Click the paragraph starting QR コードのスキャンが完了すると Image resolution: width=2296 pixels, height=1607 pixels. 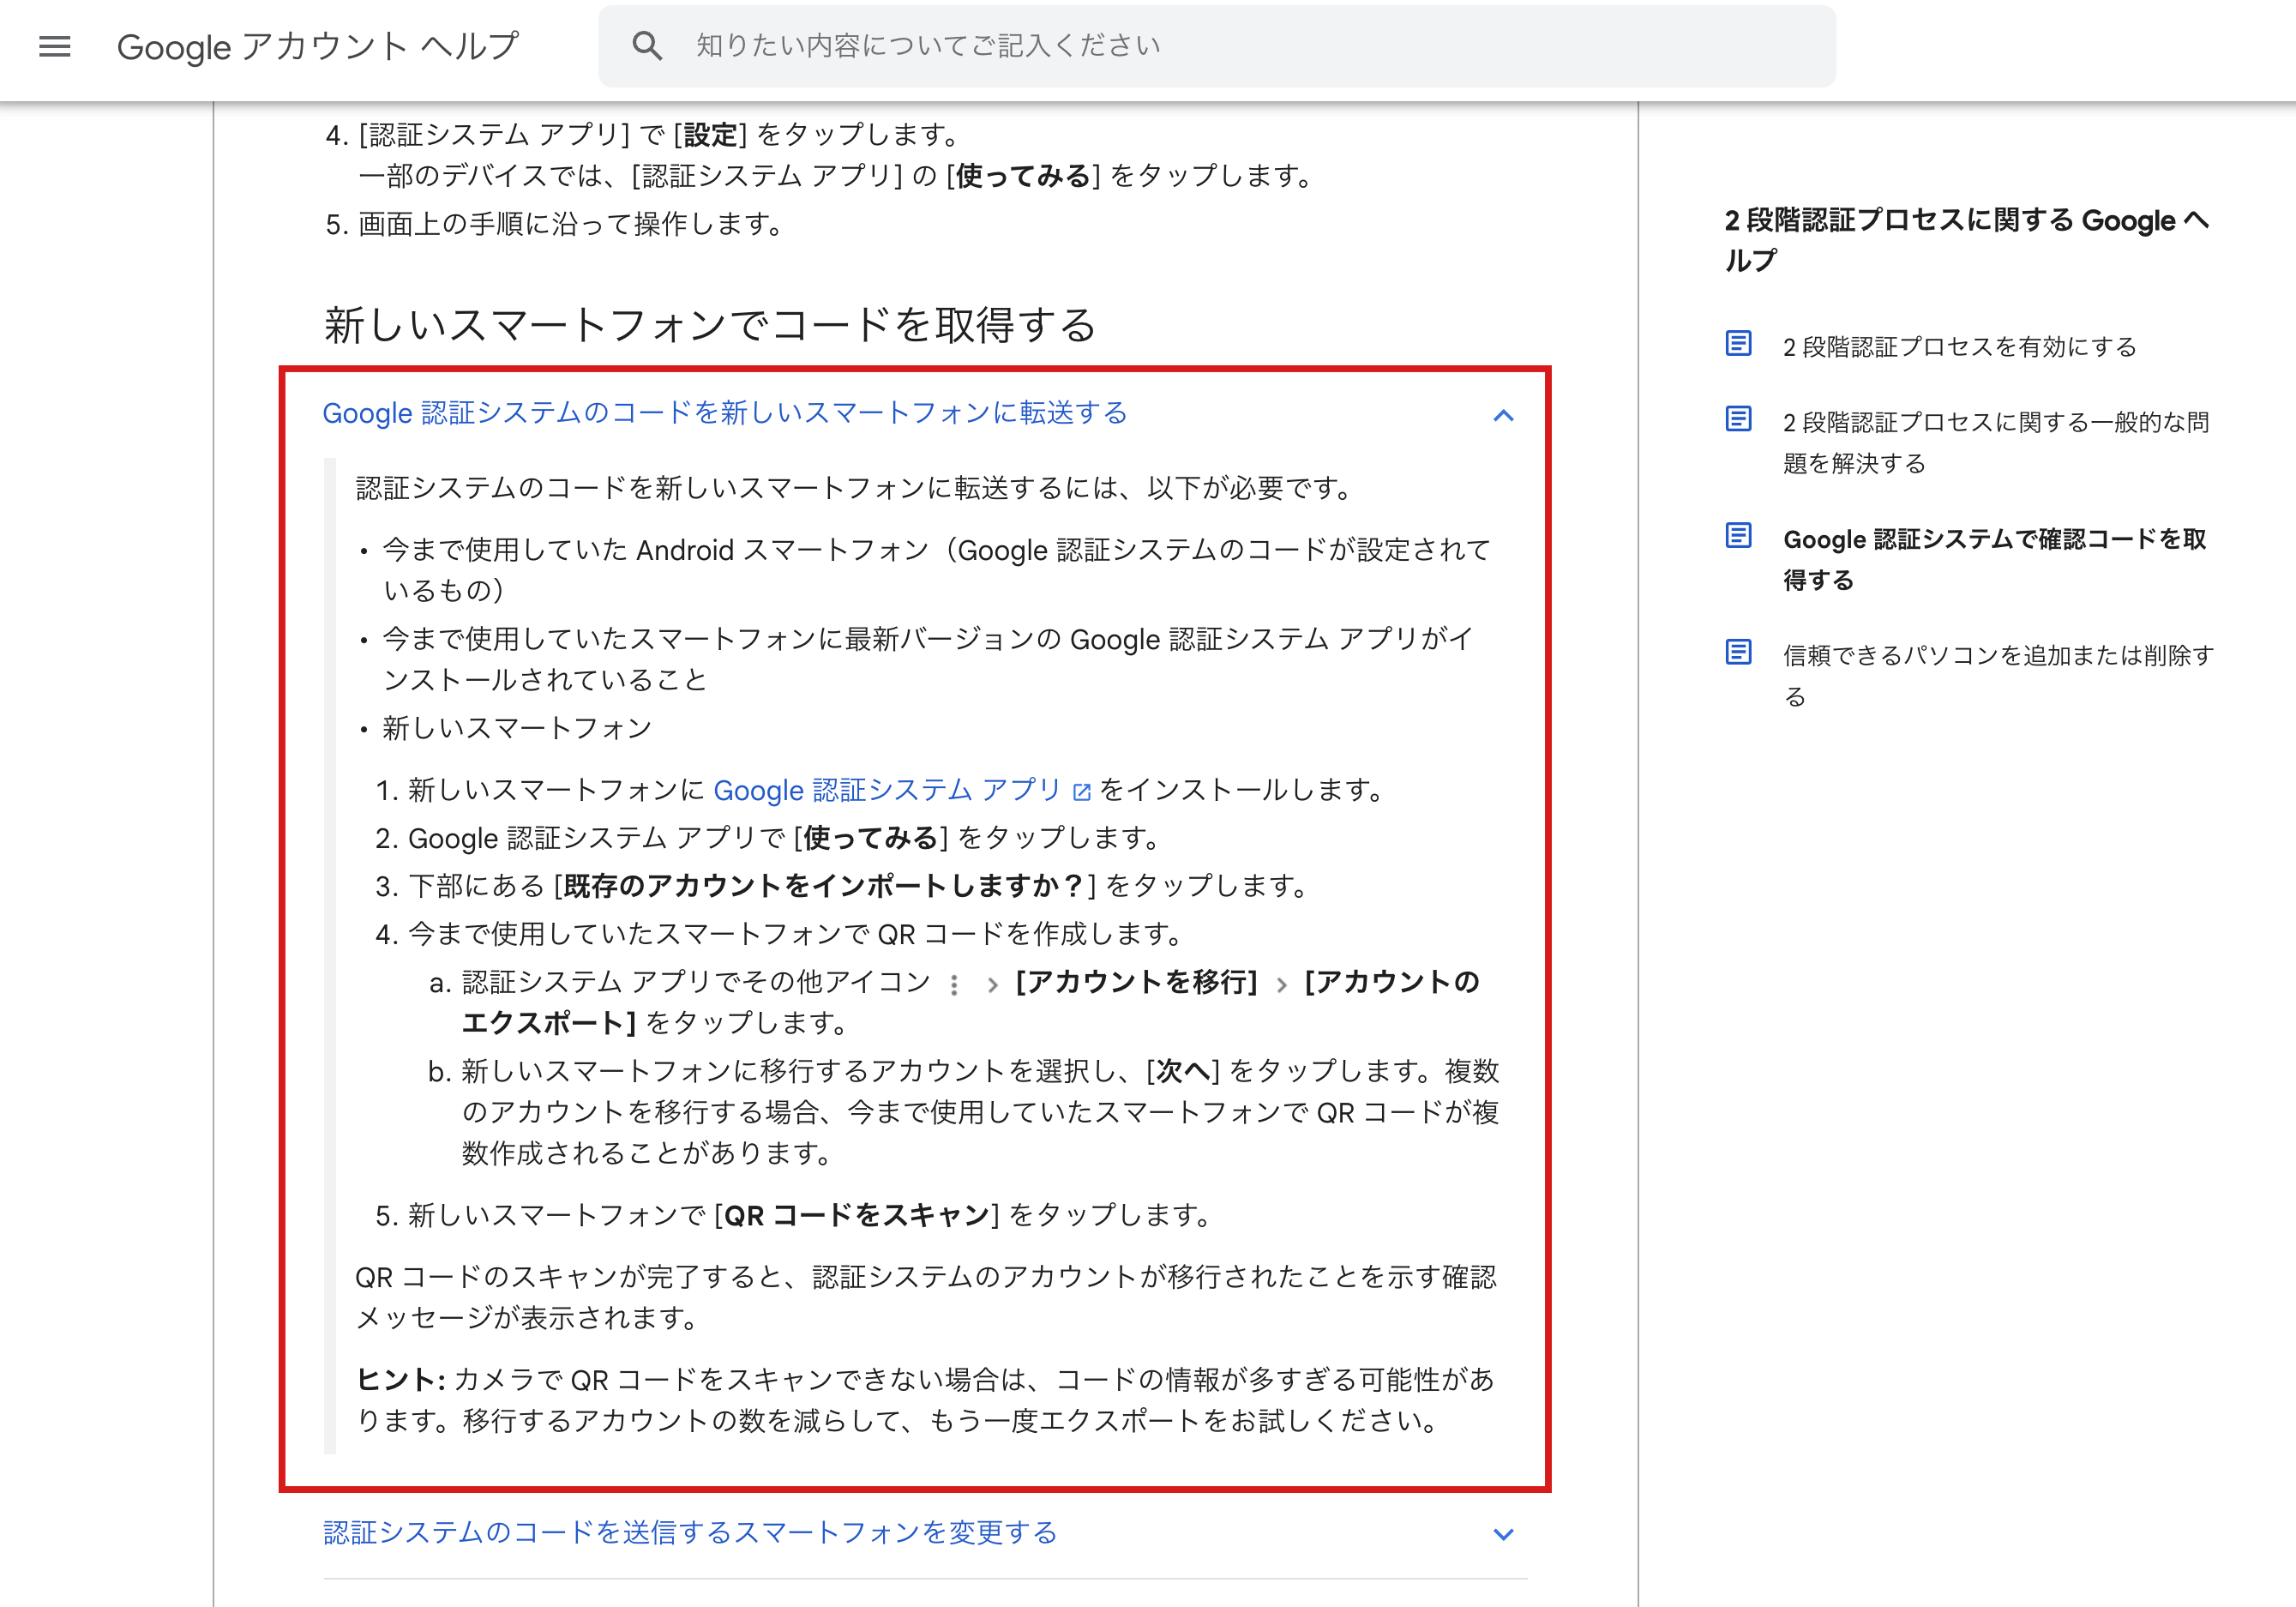926,1297
